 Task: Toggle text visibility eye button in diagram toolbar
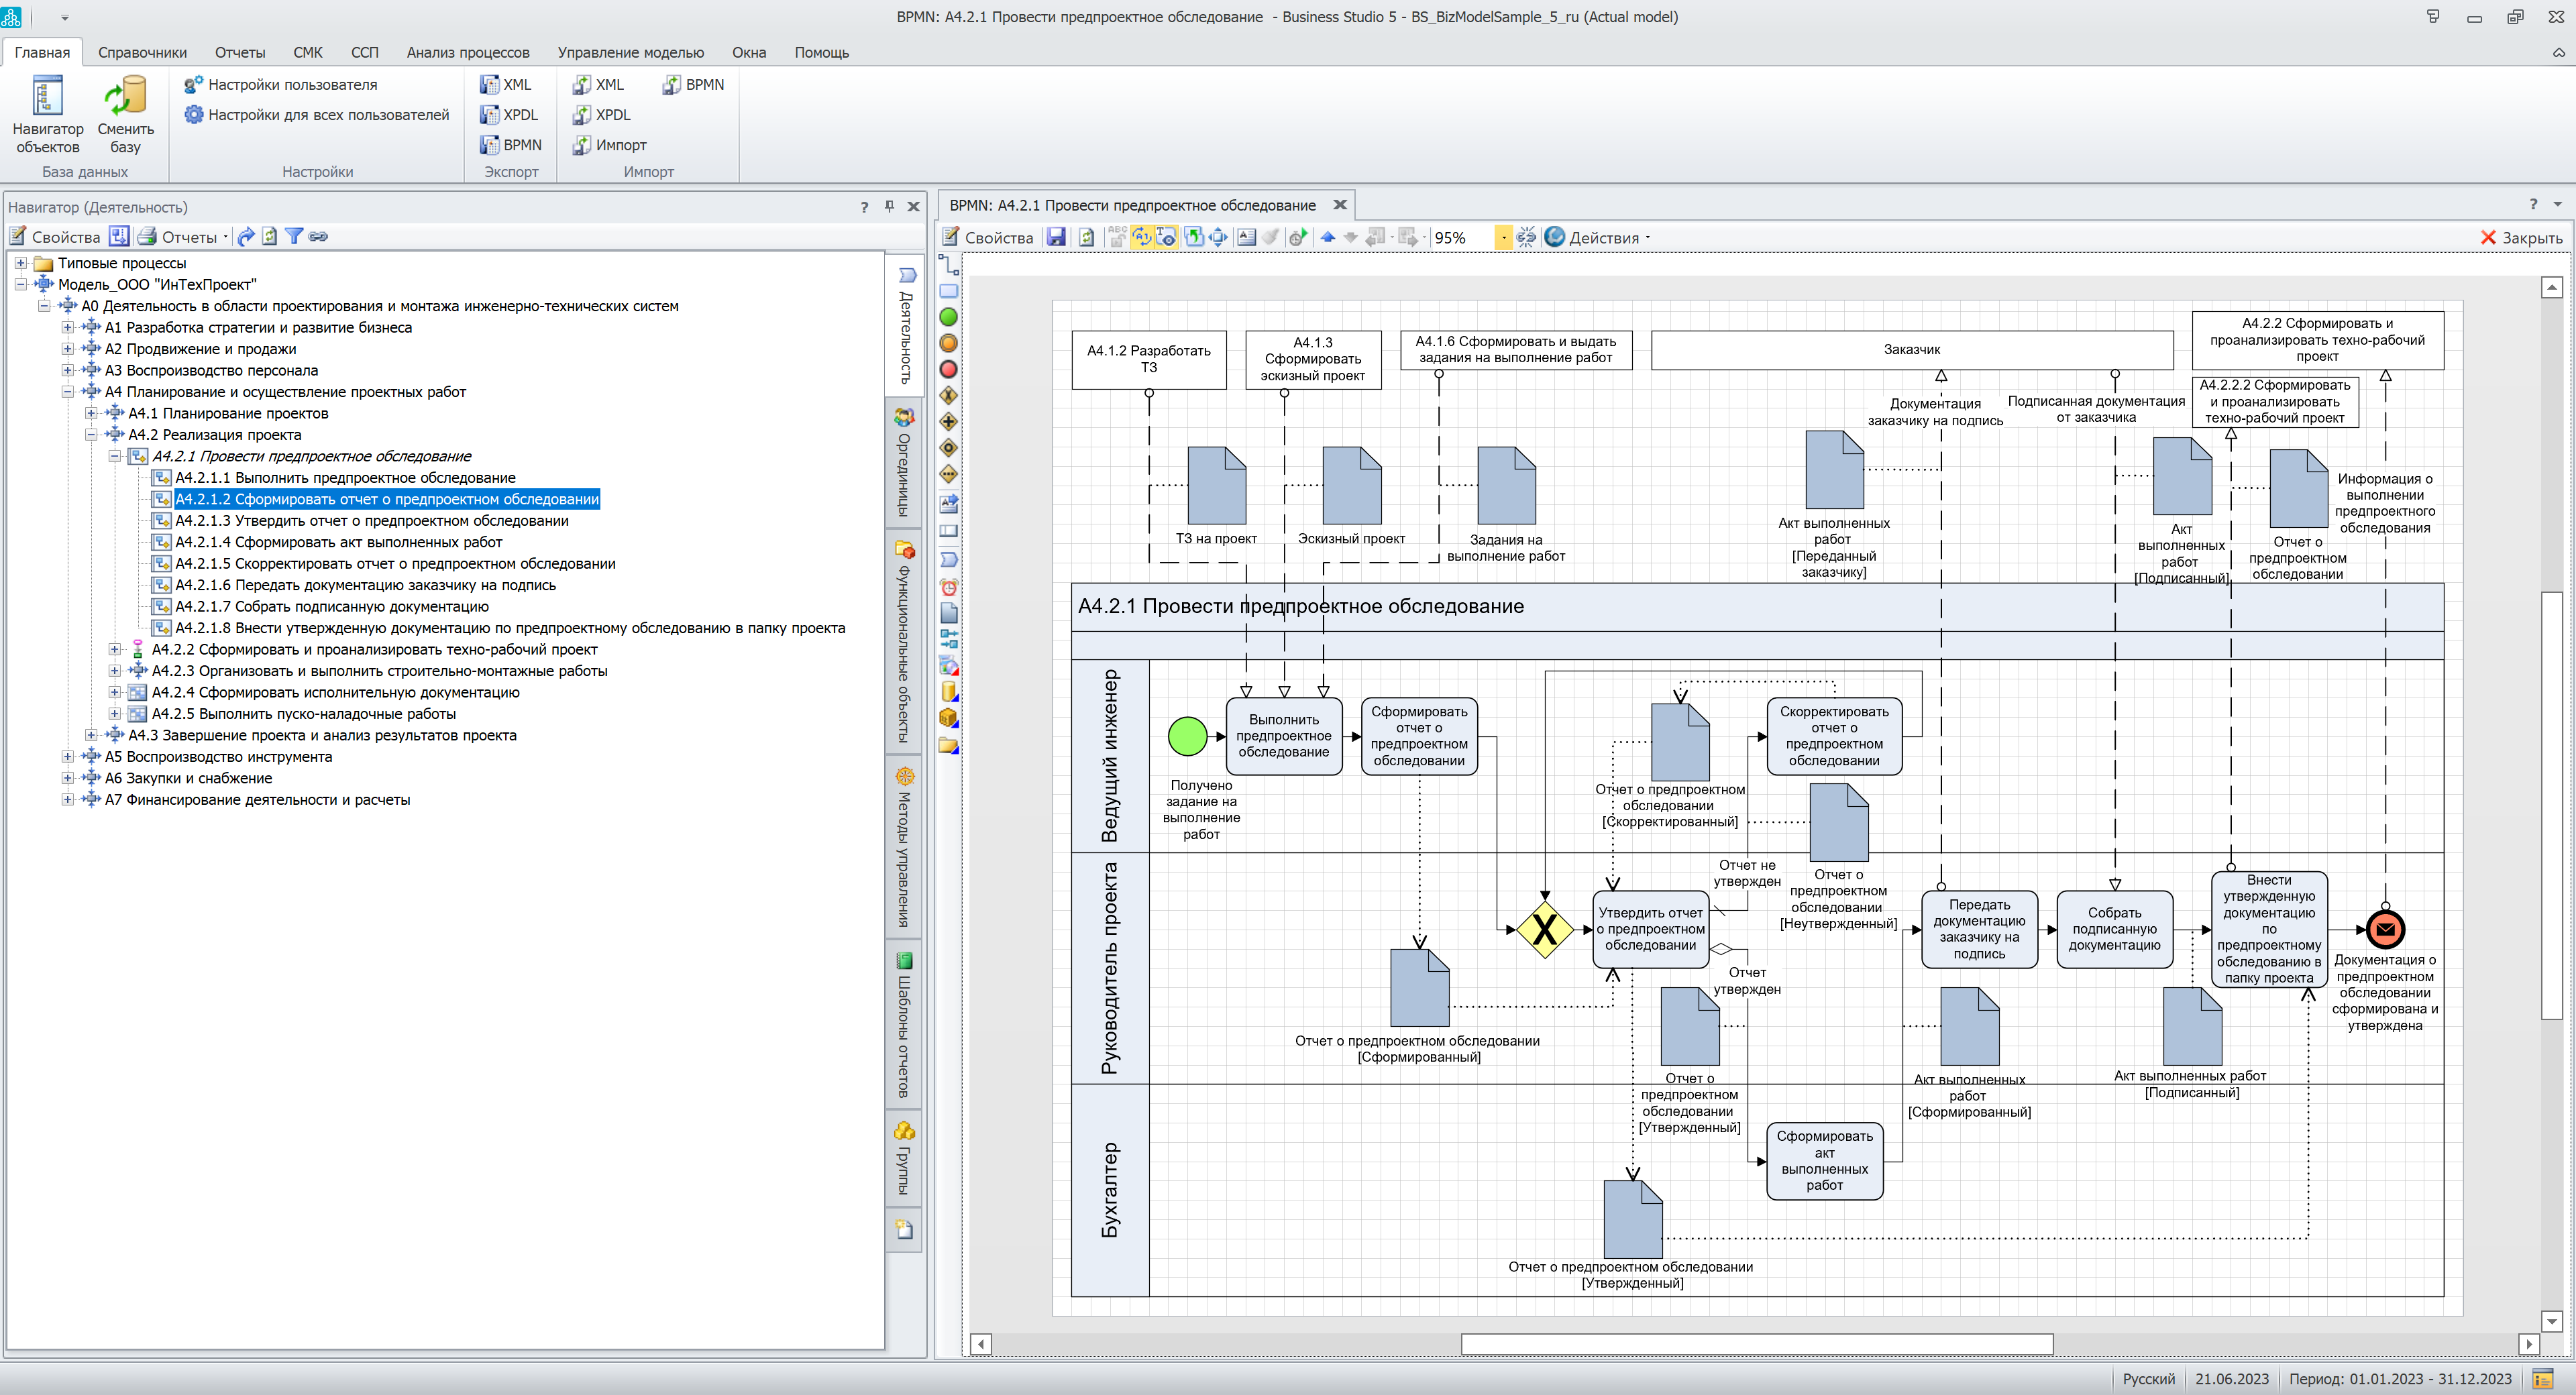[1166, 237]
